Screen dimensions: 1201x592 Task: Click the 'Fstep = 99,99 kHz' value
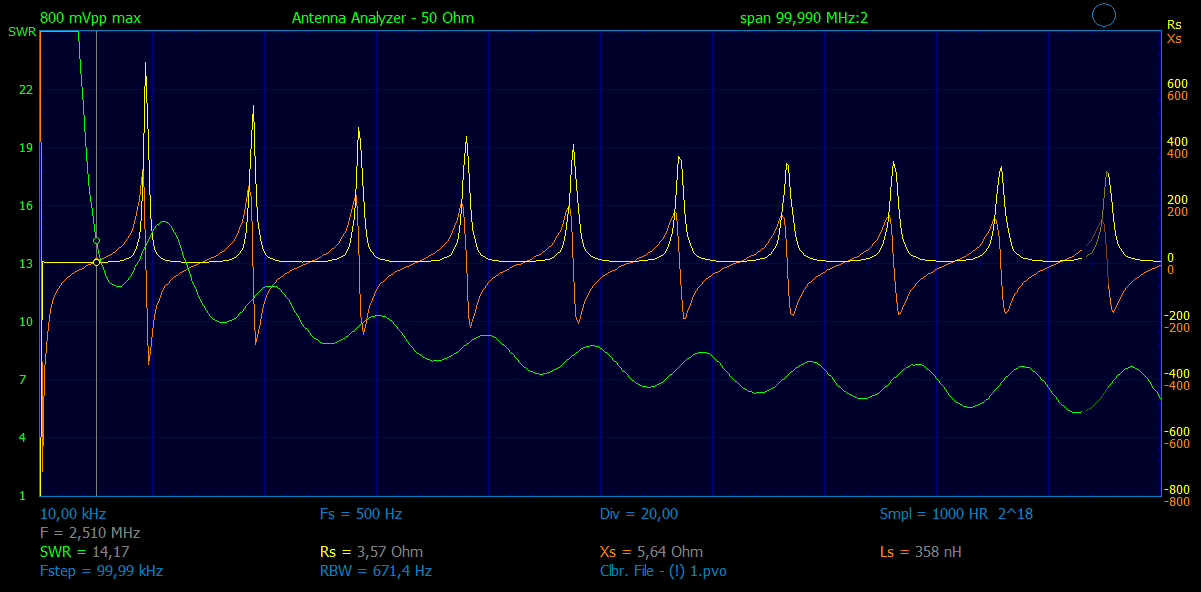pos(101,571)
